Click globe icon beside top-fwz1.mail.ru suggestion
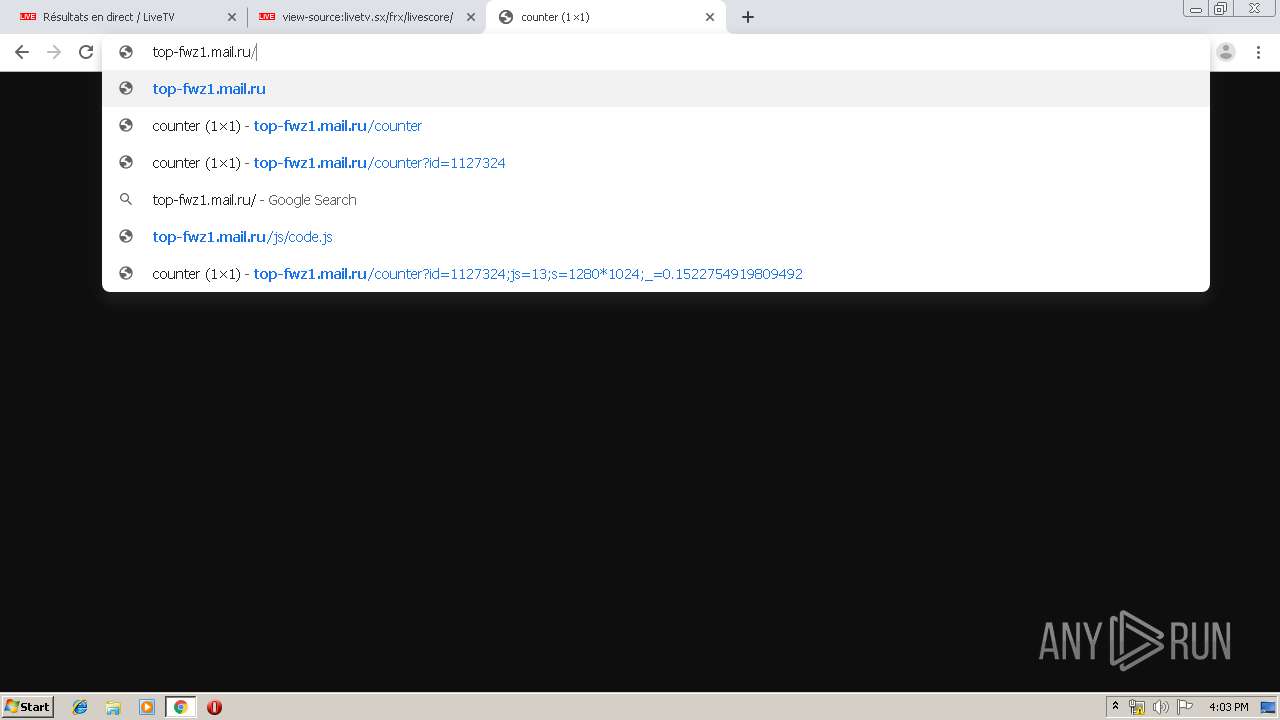This screenshot has width=1280, height=720. point(126,89)
